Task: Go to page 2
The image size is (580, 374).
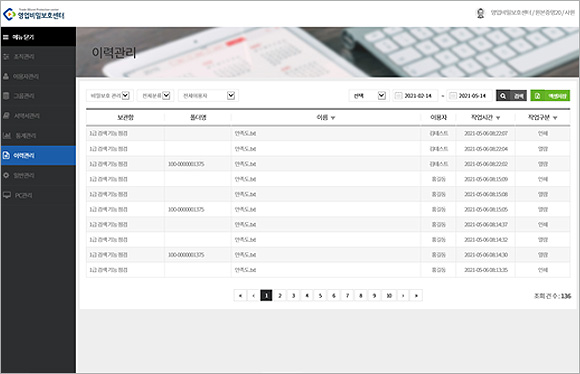Action: (280, 296)
